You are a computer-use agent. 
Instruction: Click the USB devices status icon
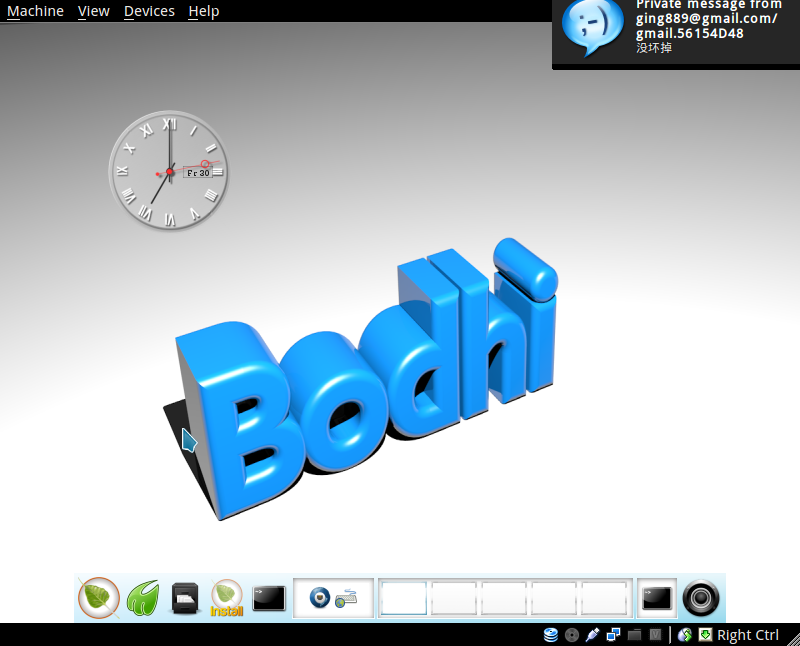592,635
